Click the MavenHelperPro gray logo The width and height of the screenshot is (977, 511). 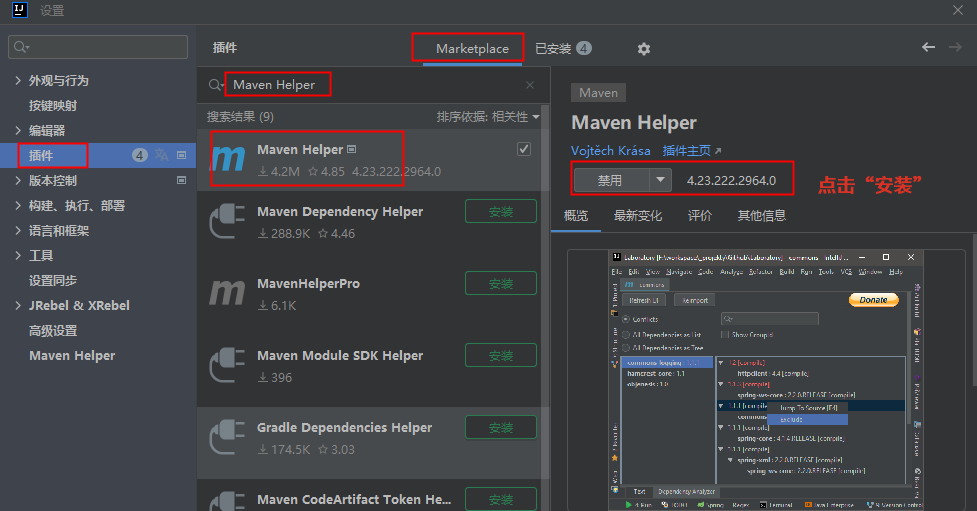coord(227,292)
